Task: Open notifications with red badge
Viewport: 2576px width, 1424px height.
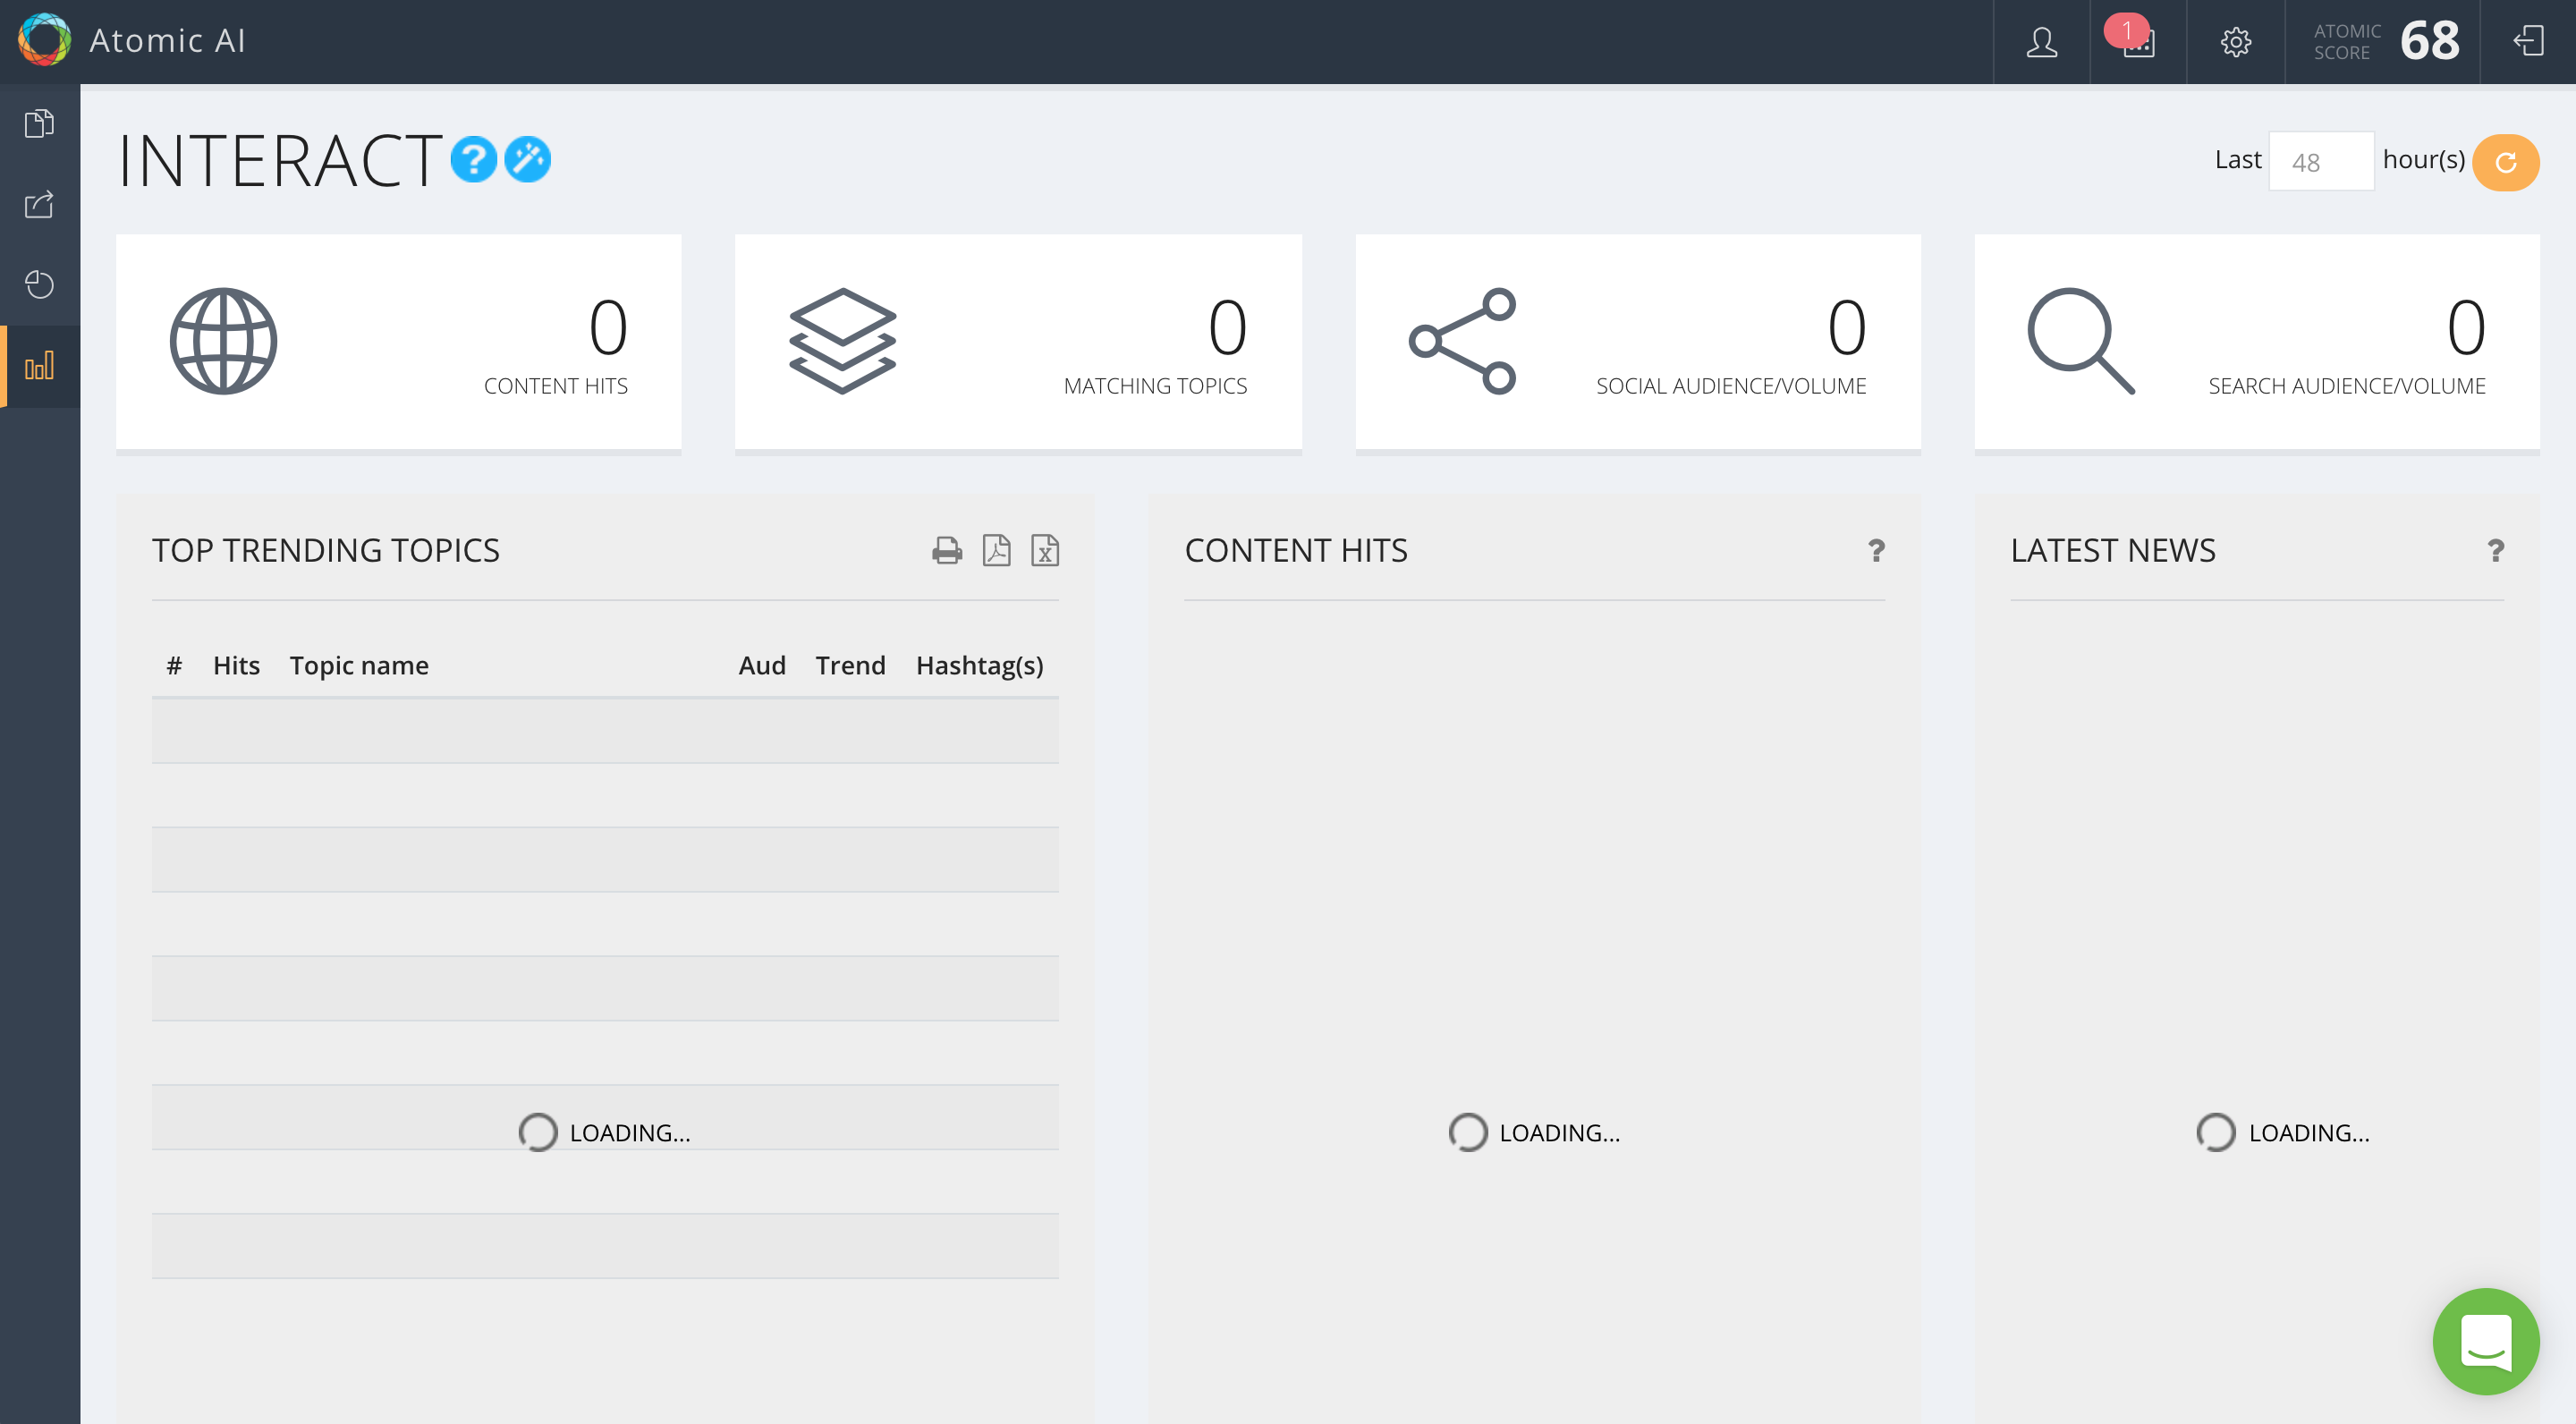Action: 2137,42
